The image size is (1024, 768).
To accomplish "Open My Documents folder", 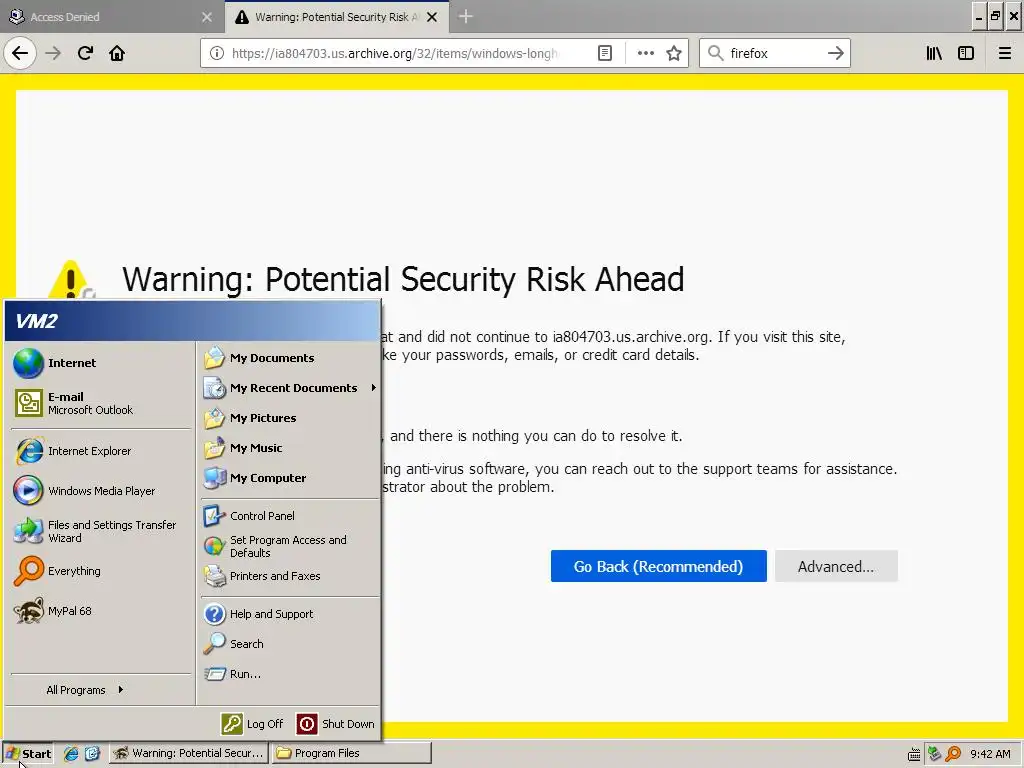I will click(x=290, y=358).
